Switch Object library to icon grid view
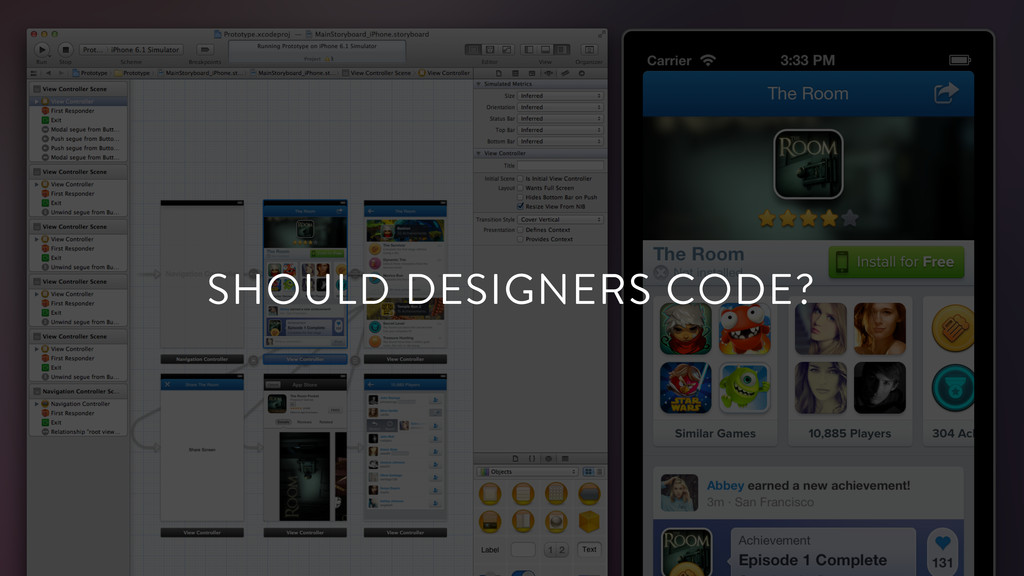The width and height of the screenshot is (1024, 576). coord(588,472)
